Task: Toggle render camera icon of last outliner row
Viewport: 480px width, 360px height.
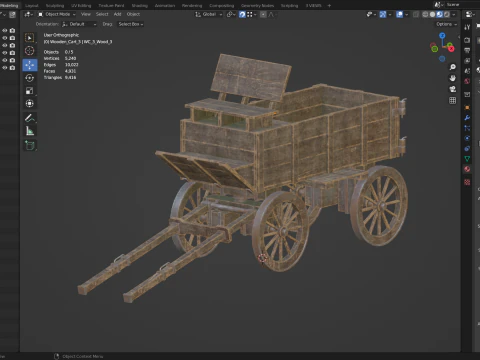Action: tap(12, 68)
